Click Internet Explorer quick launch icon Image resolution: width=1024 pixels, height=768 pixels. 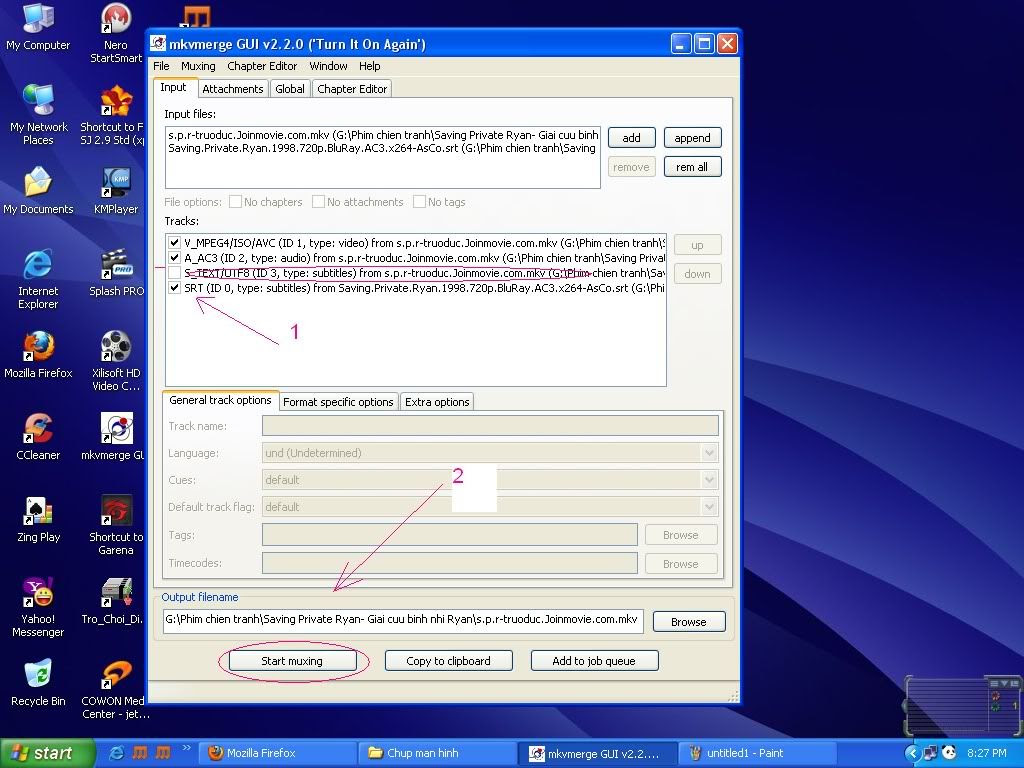[x=117, y=753]
